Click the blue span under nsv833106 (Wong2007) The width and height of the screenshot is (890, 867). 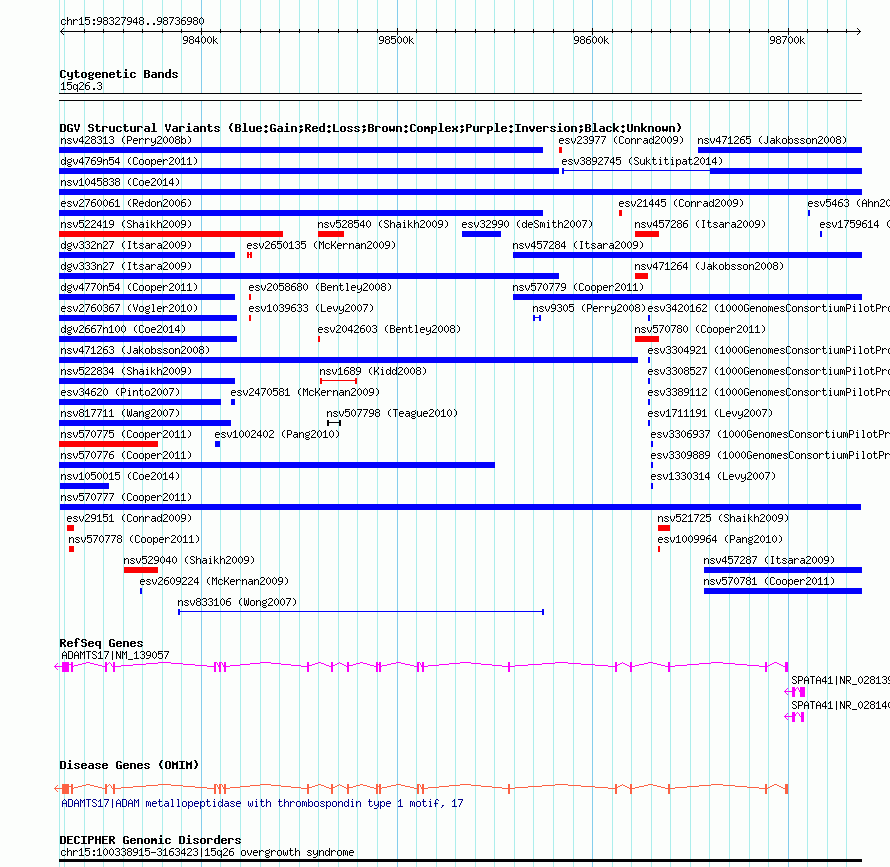coord(361,611)
